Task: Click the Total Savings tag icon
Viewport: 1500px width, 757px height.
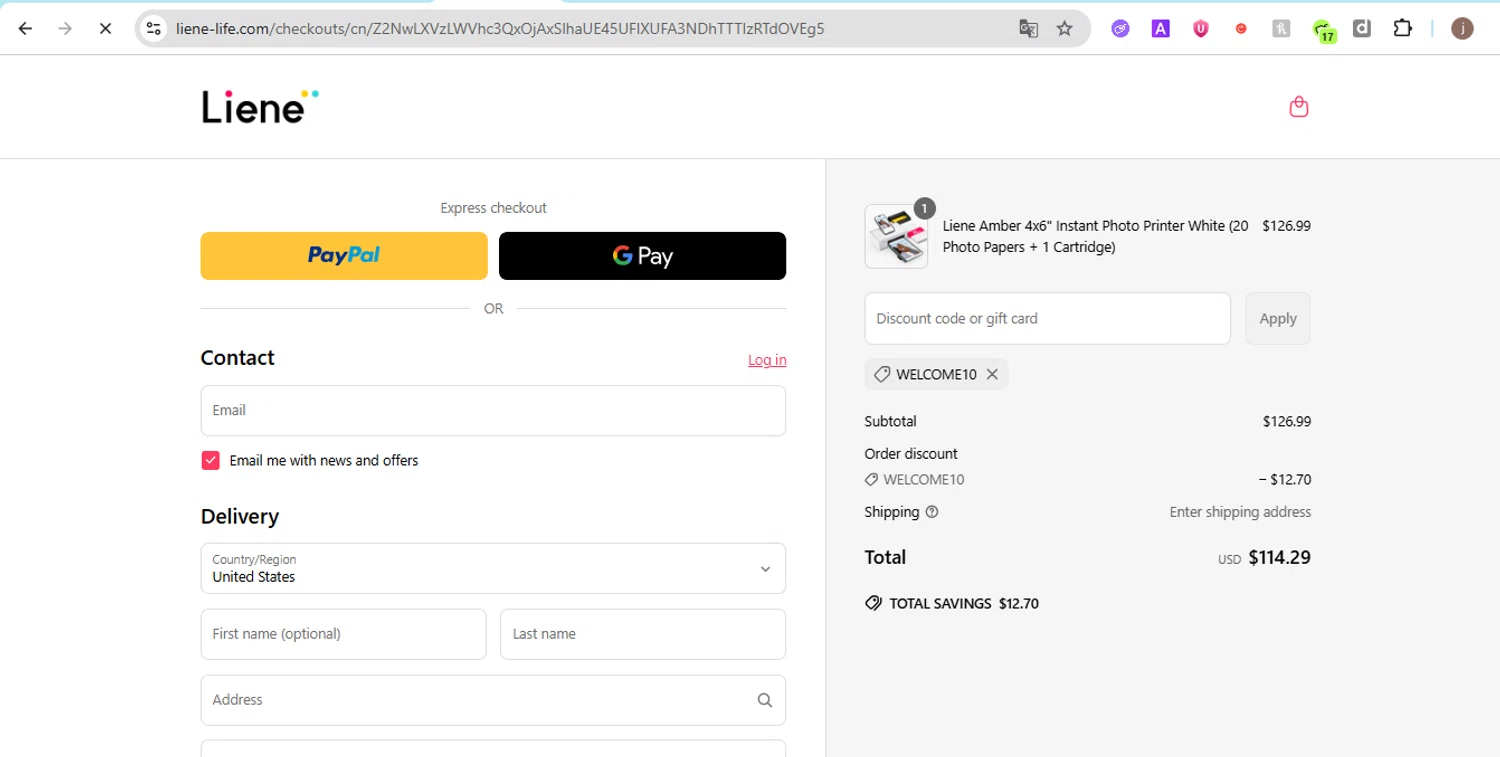Action: [x=873, y=604]
